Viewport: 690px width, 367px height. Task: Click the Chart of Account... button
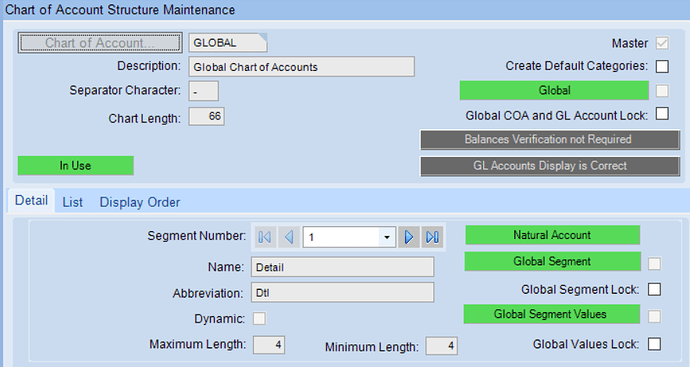(x=100, y=43)
